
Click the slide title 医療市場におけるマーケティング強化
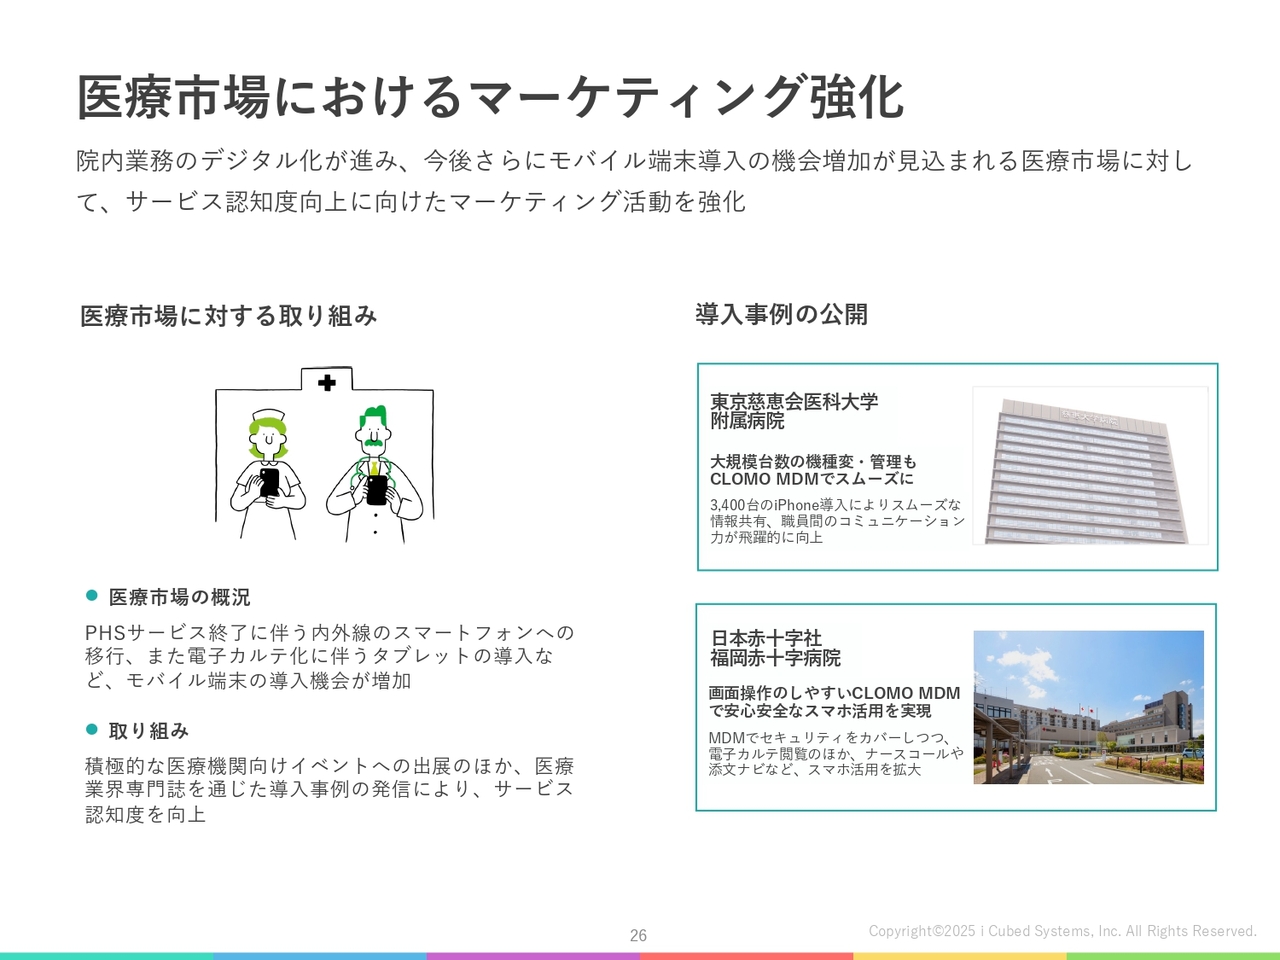click(x=490, y=97)
